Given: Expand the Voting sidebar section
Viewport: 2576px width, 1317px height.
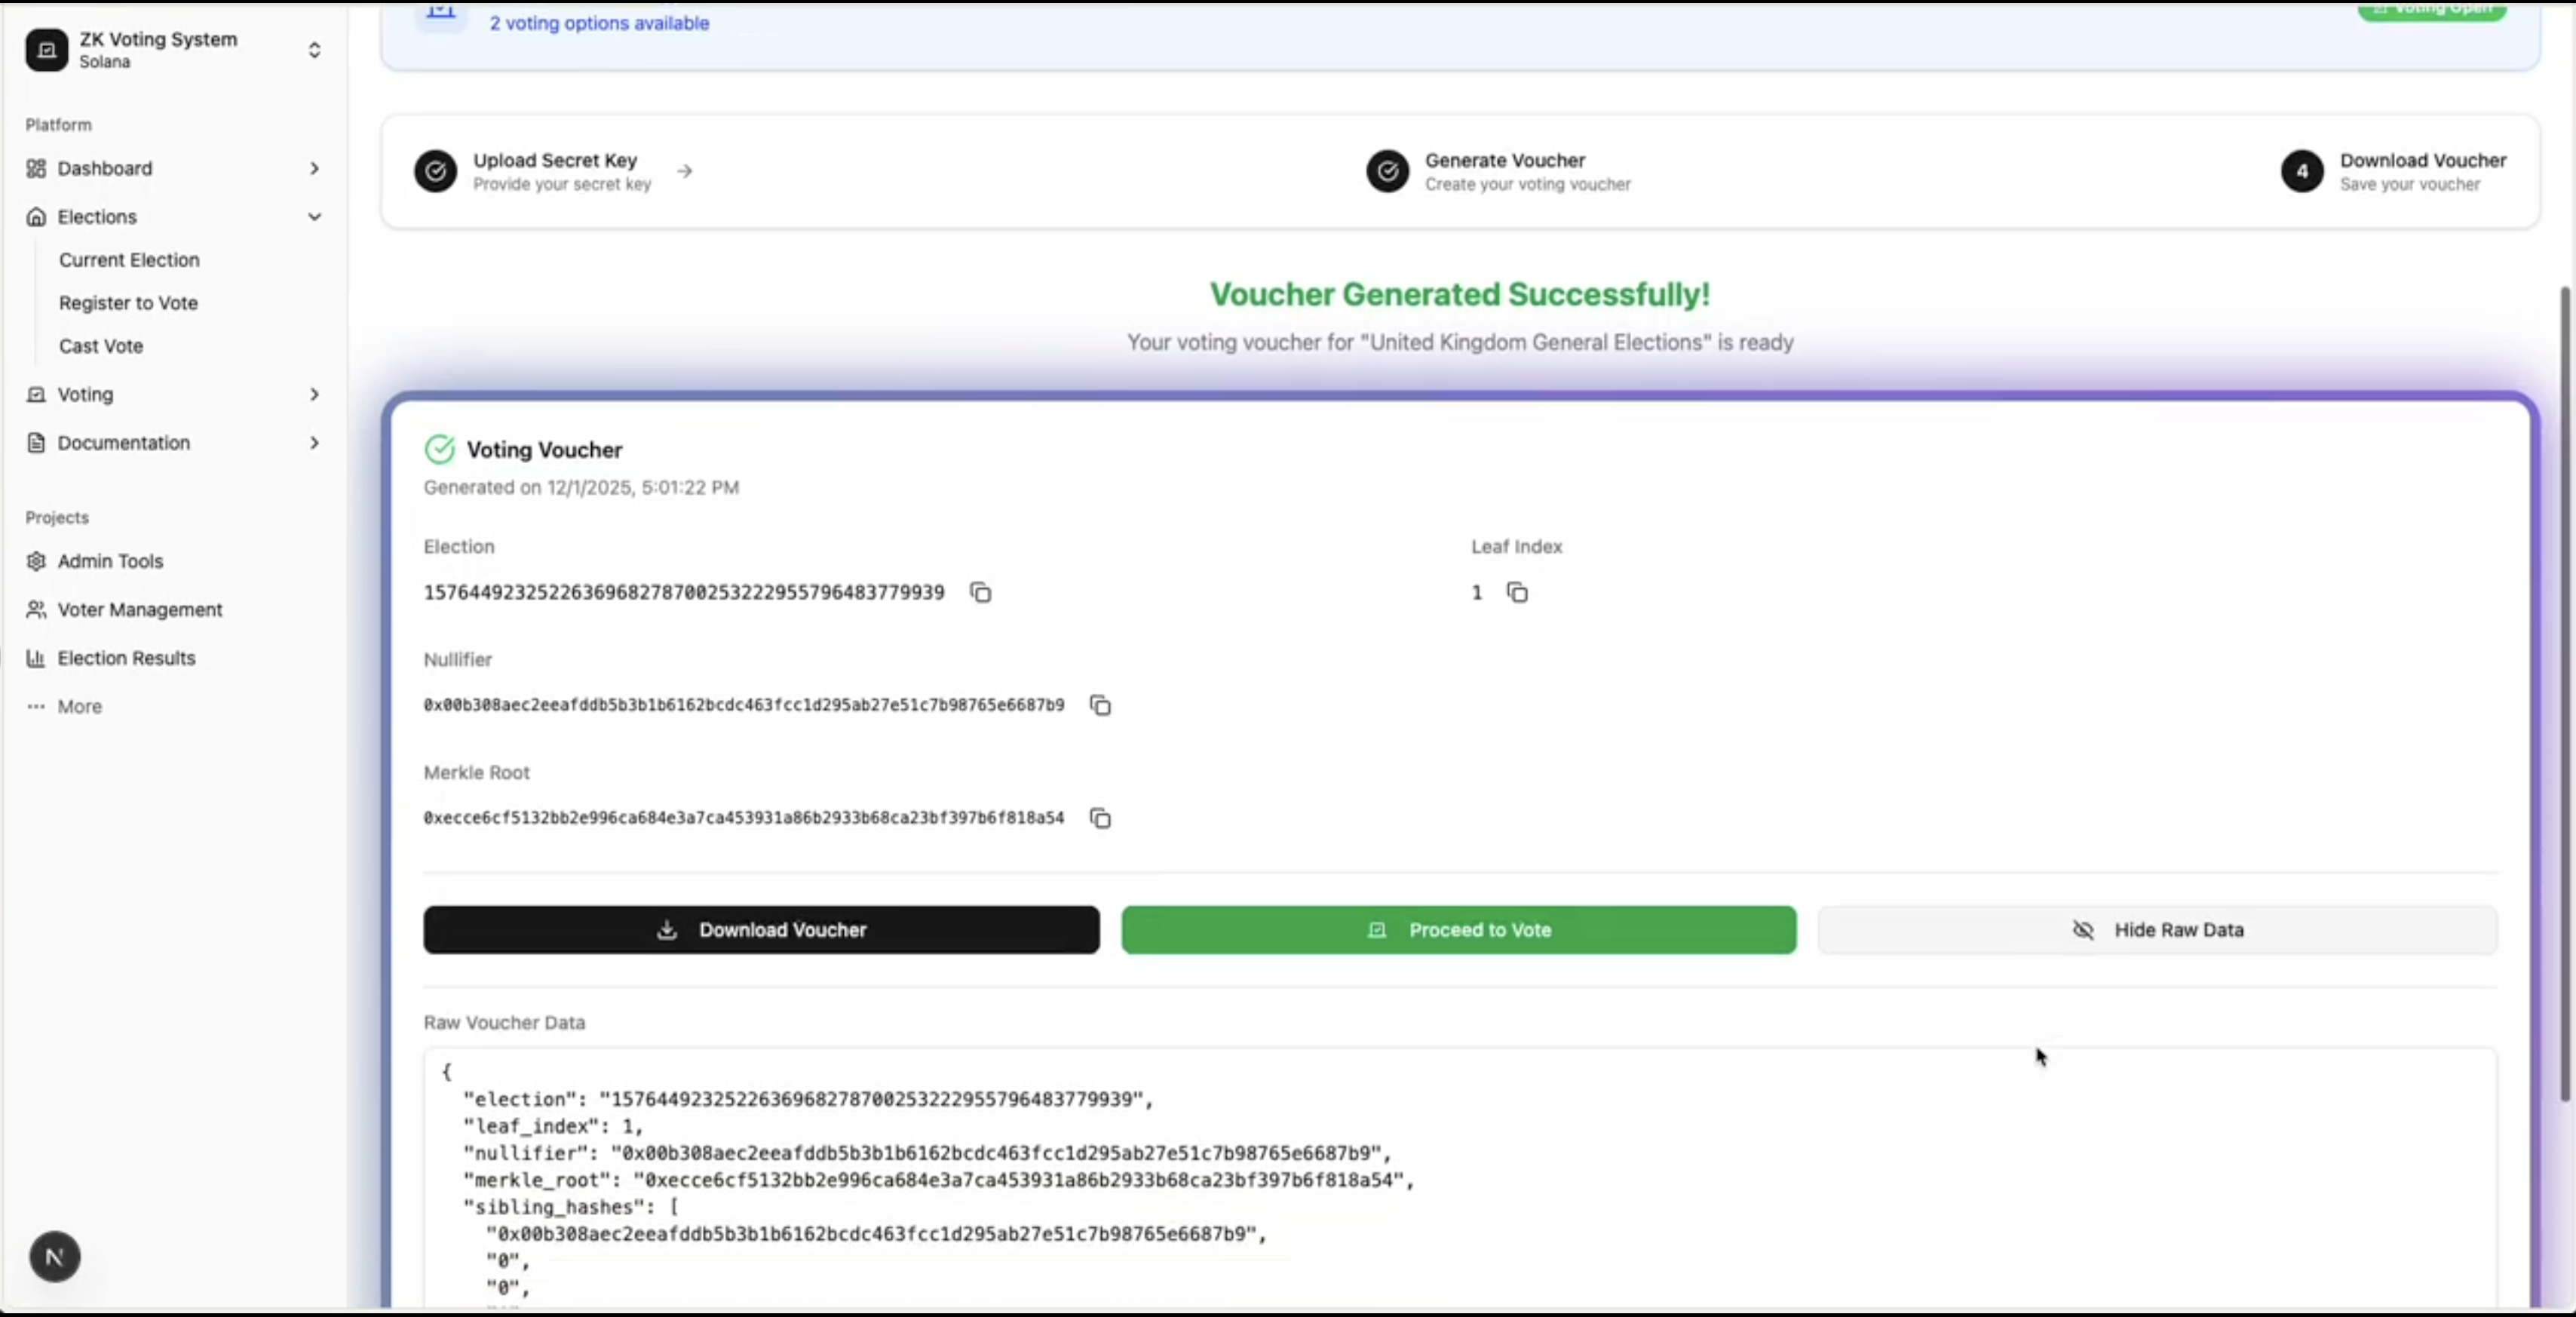Looking at the screenshot, I should [314, 394].
